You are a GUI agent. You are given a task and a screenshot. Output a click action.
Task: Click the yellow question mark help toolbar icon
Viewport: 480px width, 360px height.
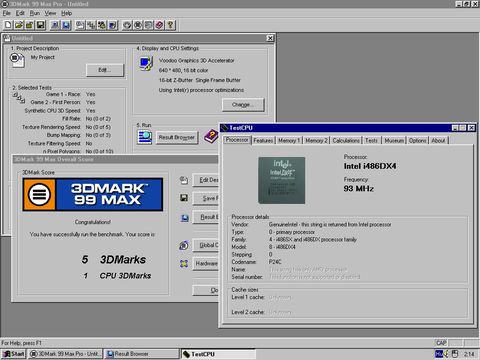(x=170, y=25)
